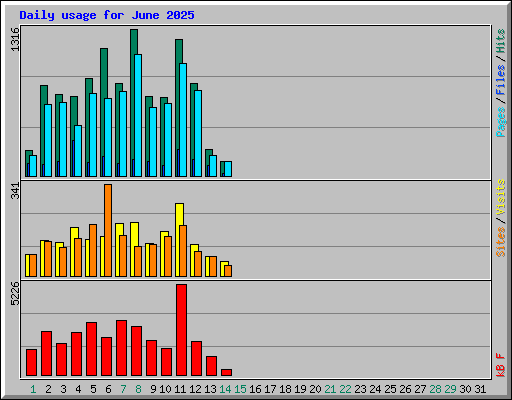Click the 1316 hits axis value
The width and height of the screenshot is (512, 400).
tap(15, 39)
